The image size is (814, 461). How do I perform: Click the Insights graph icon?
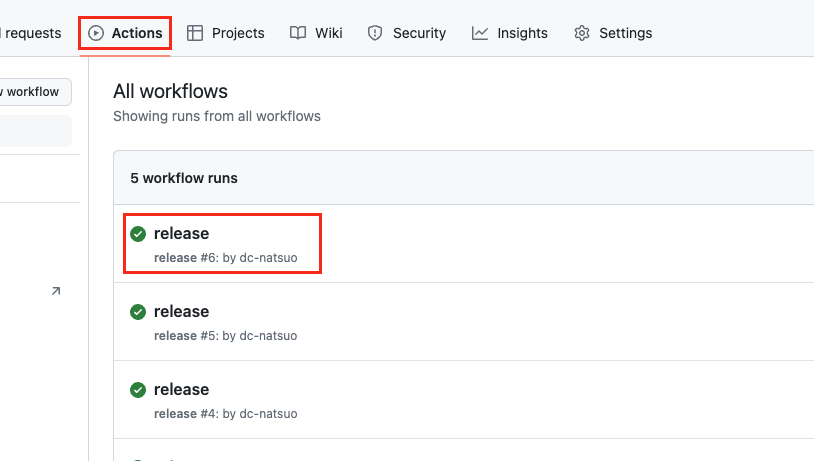pyautogui.click(x=480, y=33)
